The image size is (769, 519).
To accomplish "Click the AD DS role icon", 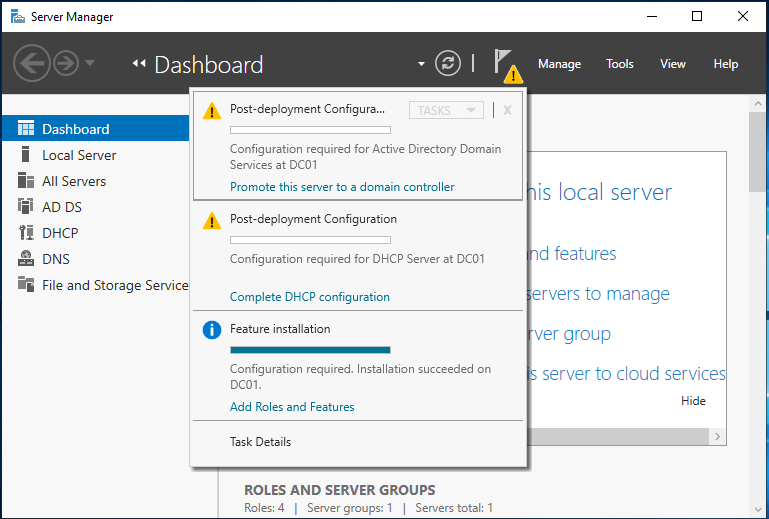I will tap(26, 206).
